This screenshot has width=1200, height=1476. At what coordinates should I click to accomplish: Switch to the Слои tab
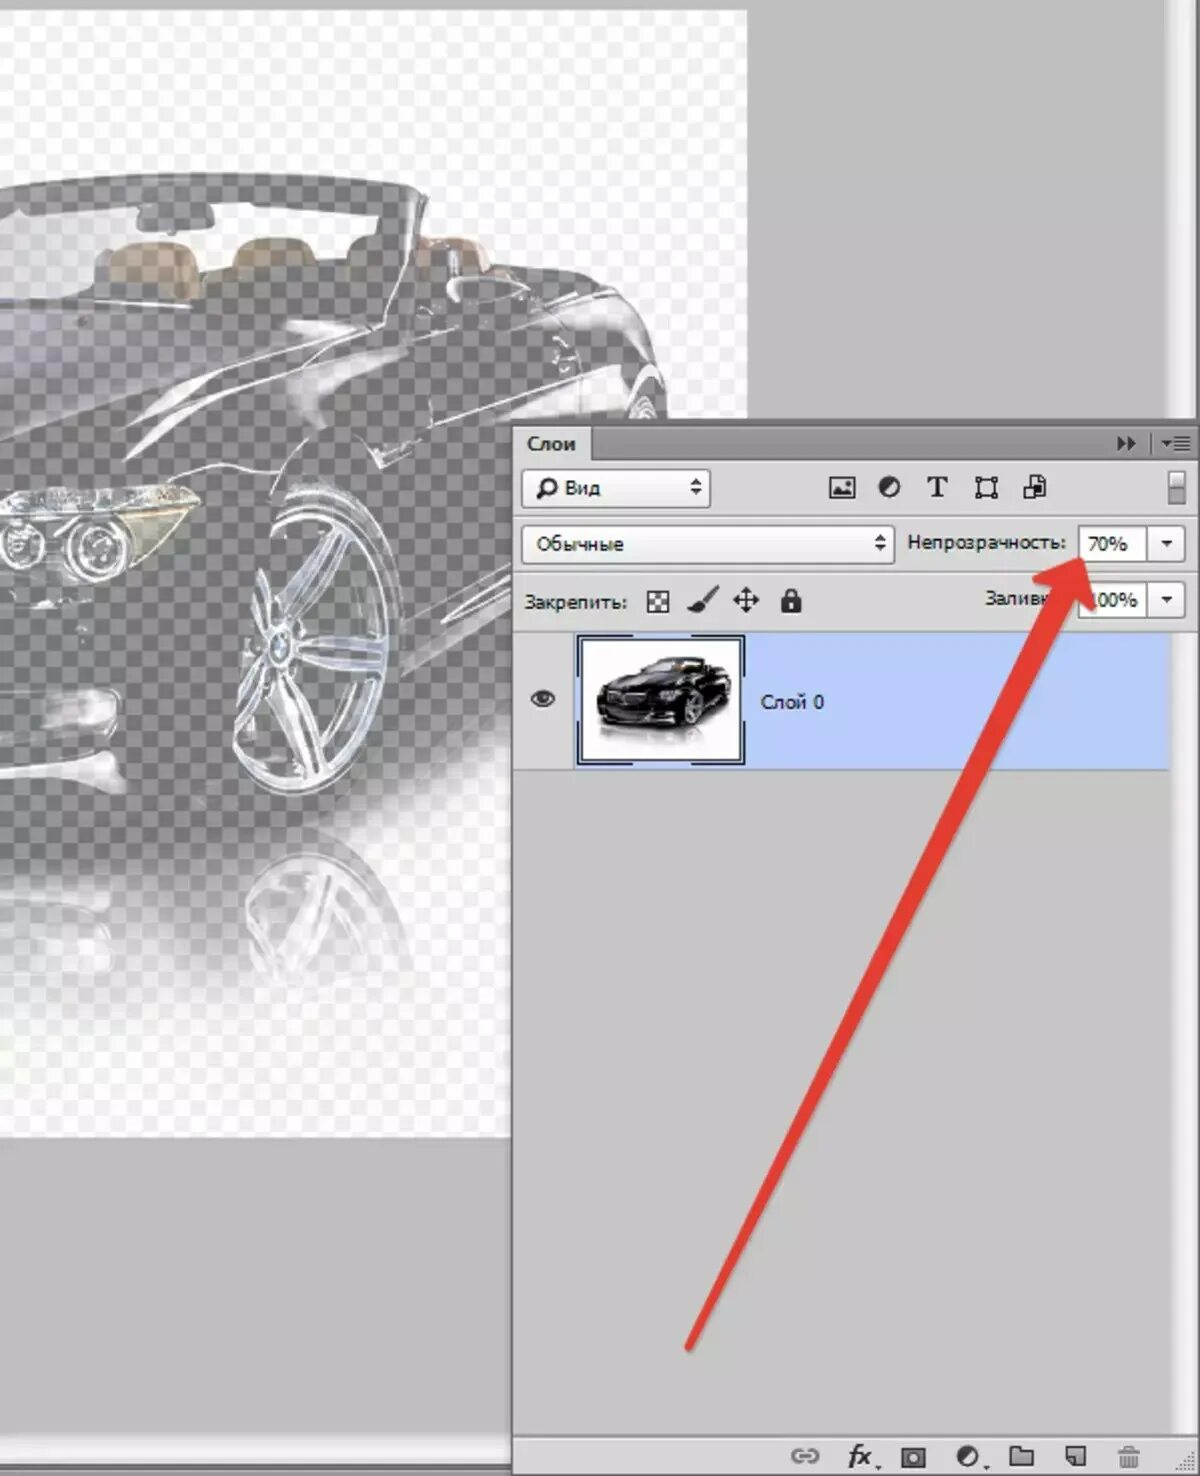coord(551,444)
